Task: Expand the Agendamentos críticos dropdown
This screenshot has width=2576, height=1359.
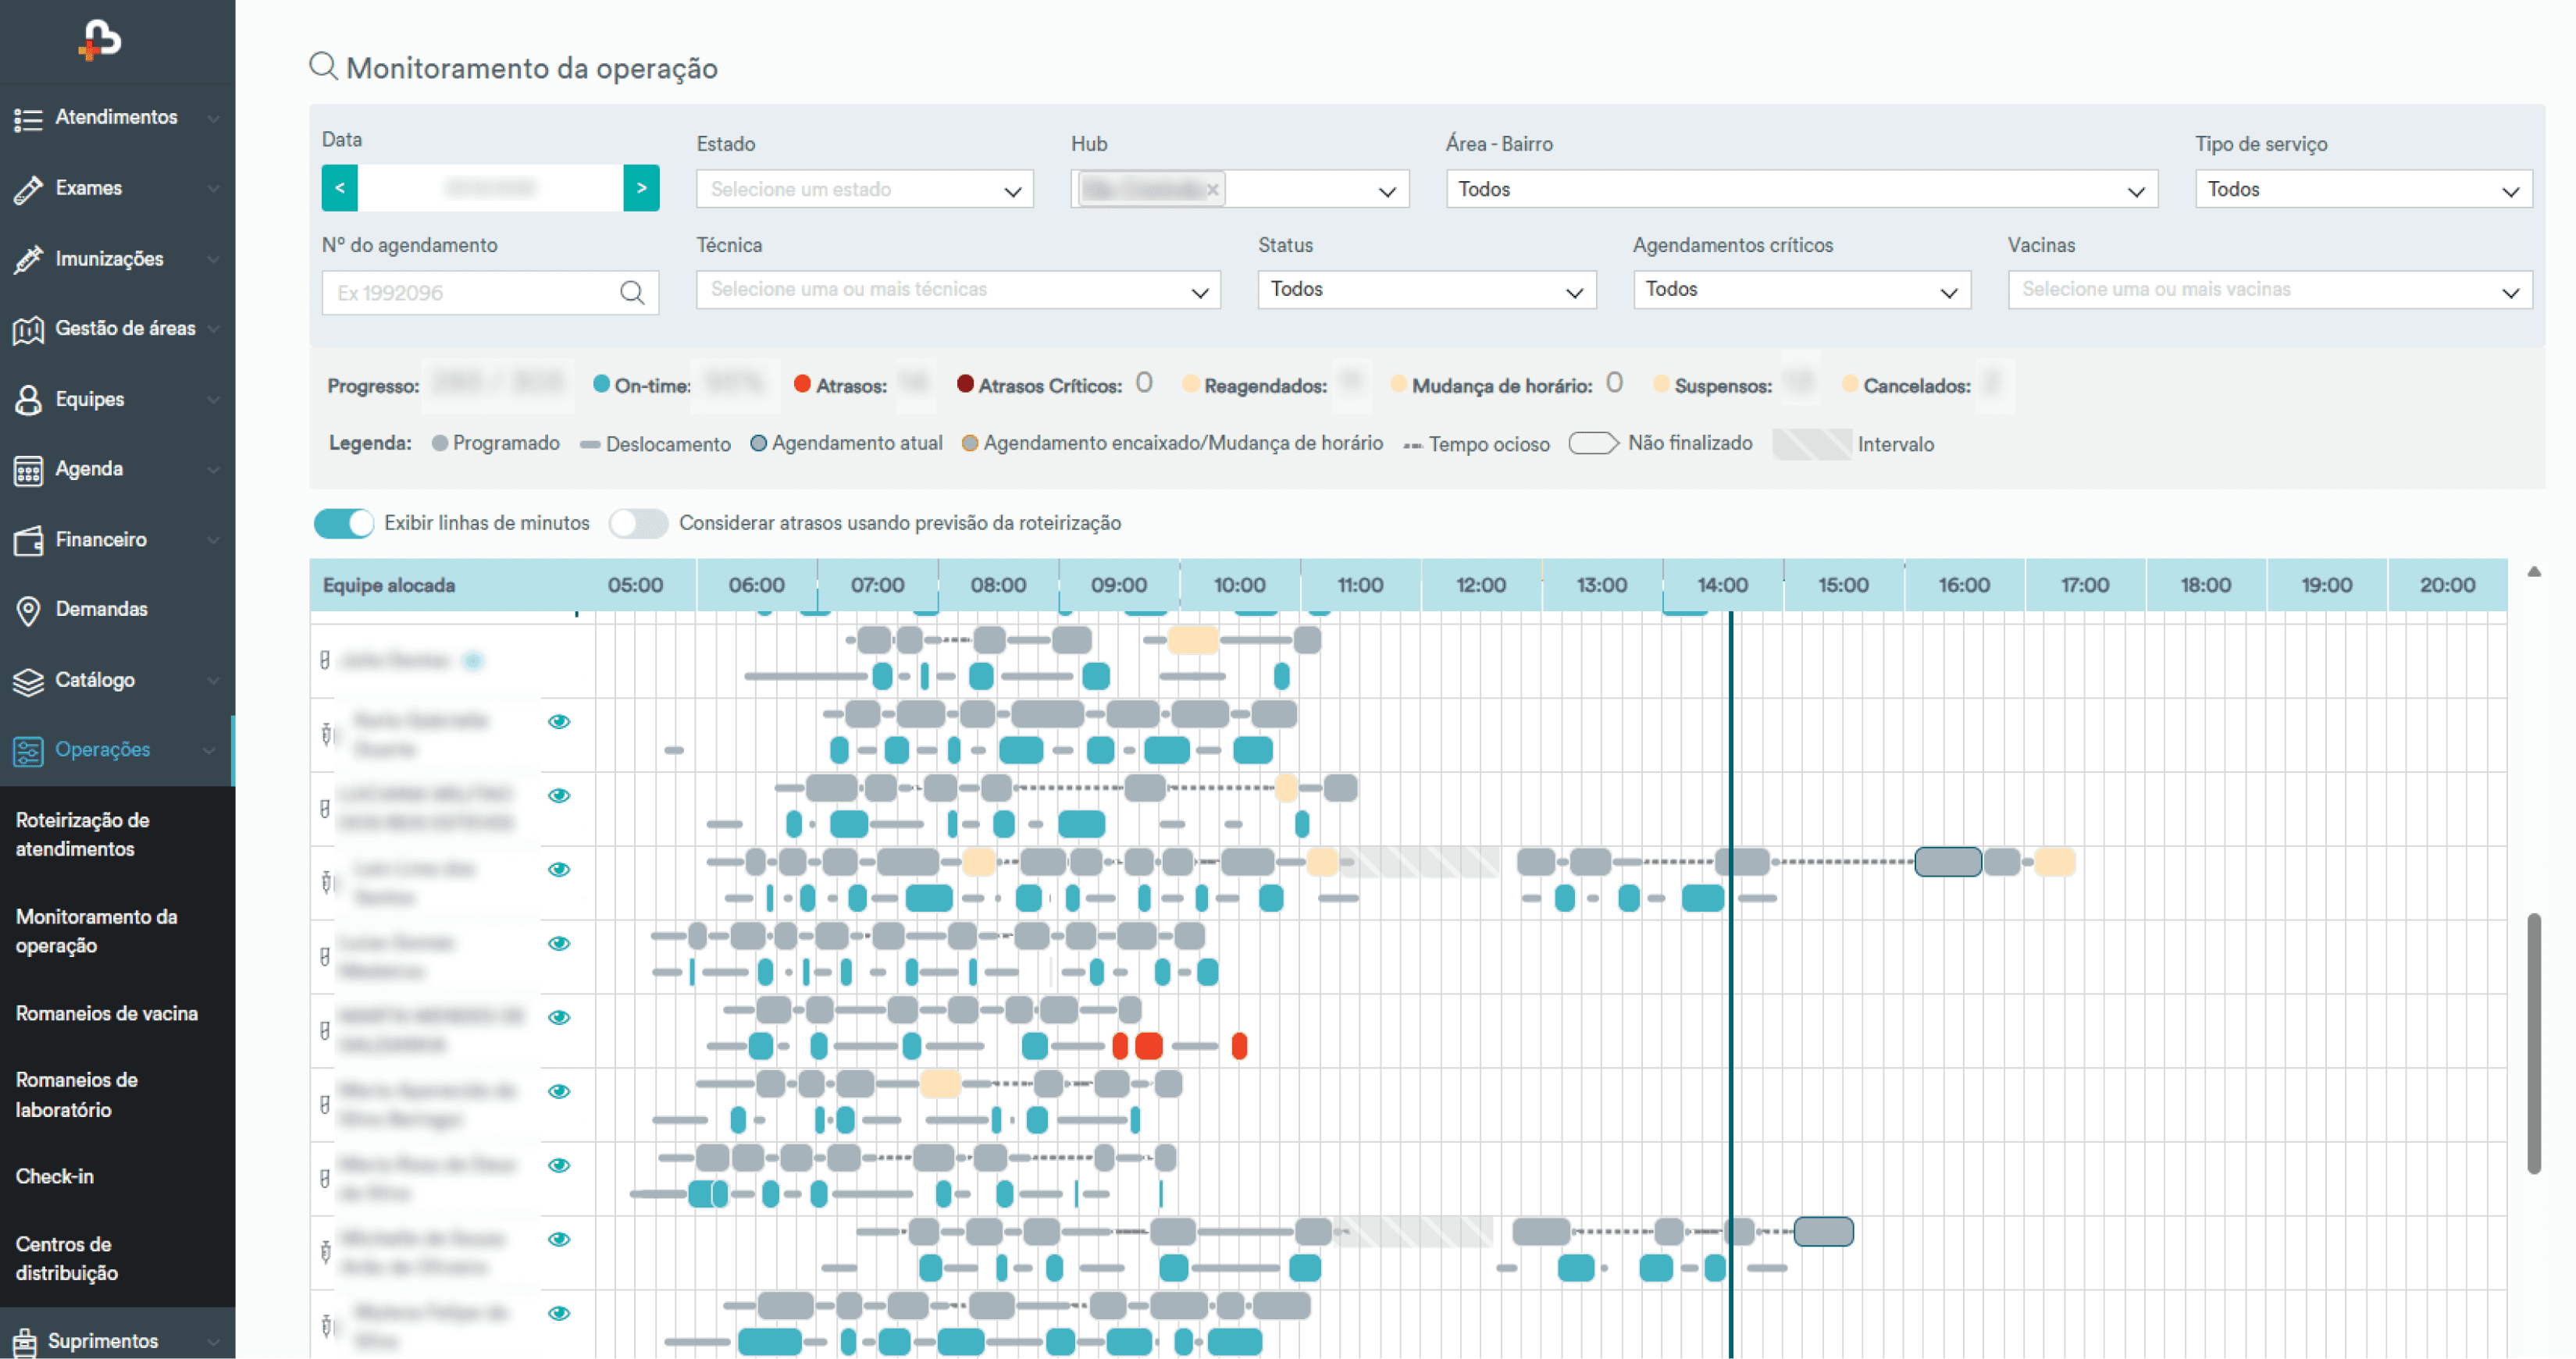Action: [x=1801, y=290]
